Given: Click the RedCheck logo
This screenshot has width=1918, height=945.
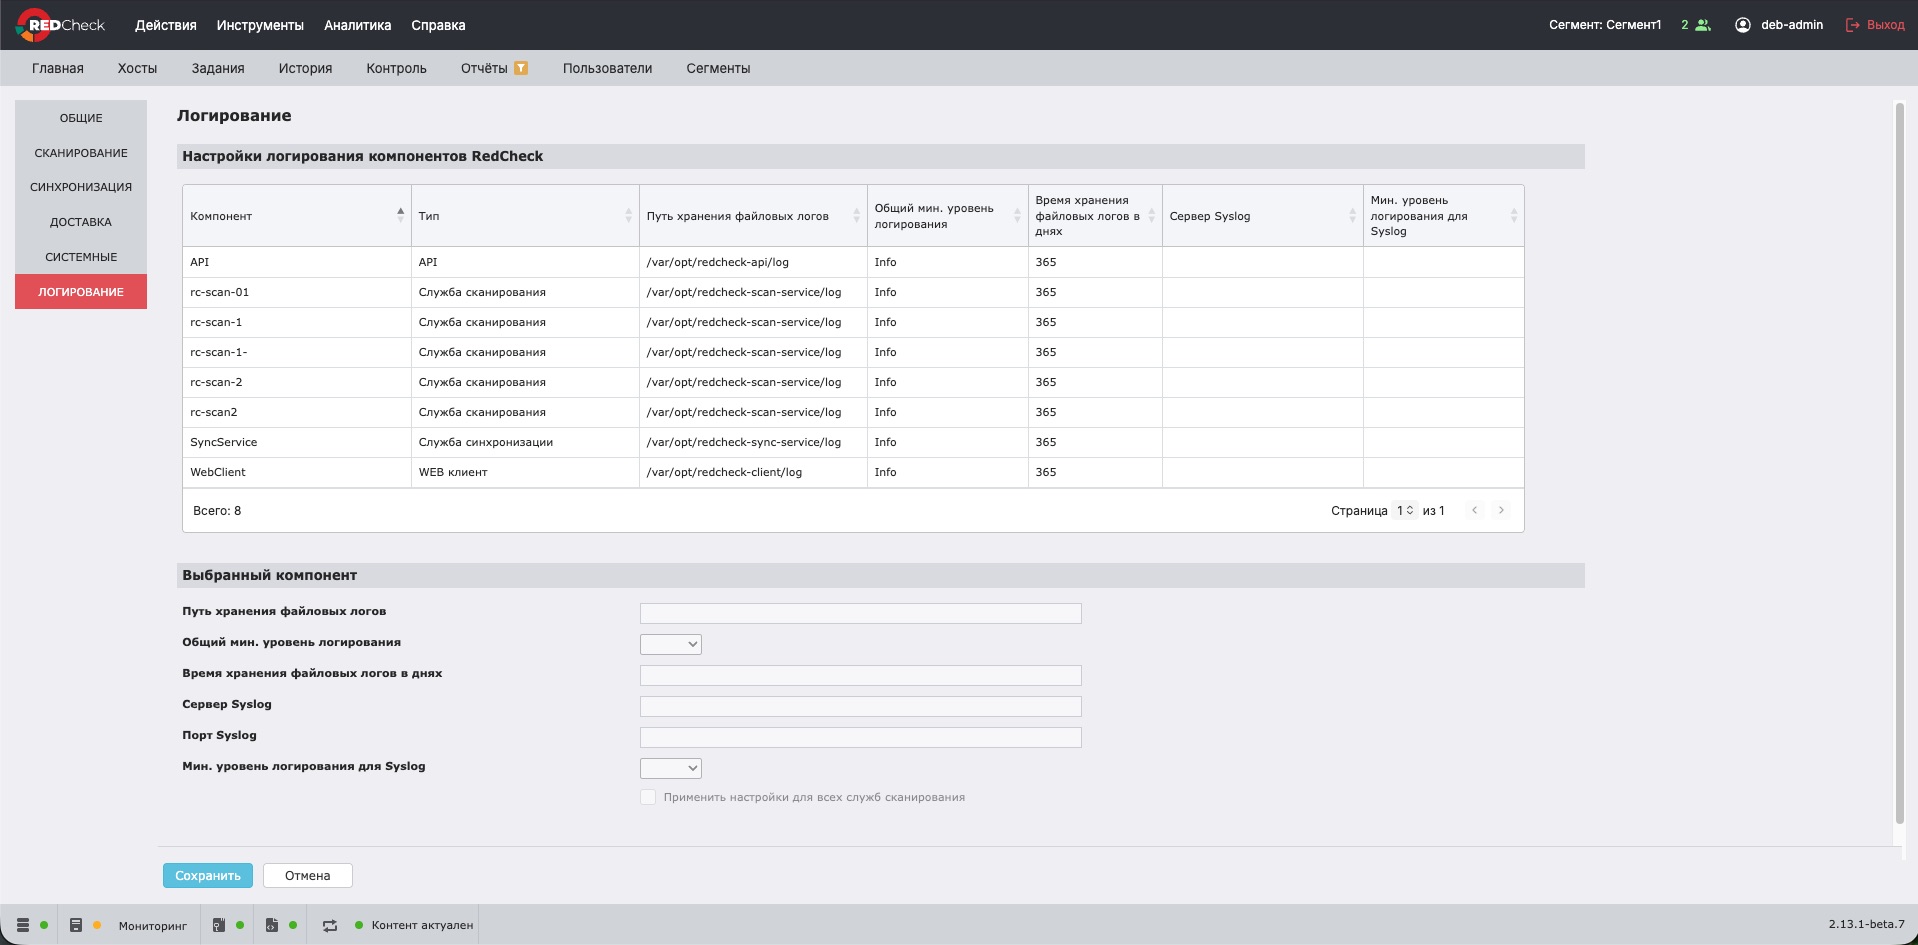Looking at the screenshot, I should tap(61, 25).
